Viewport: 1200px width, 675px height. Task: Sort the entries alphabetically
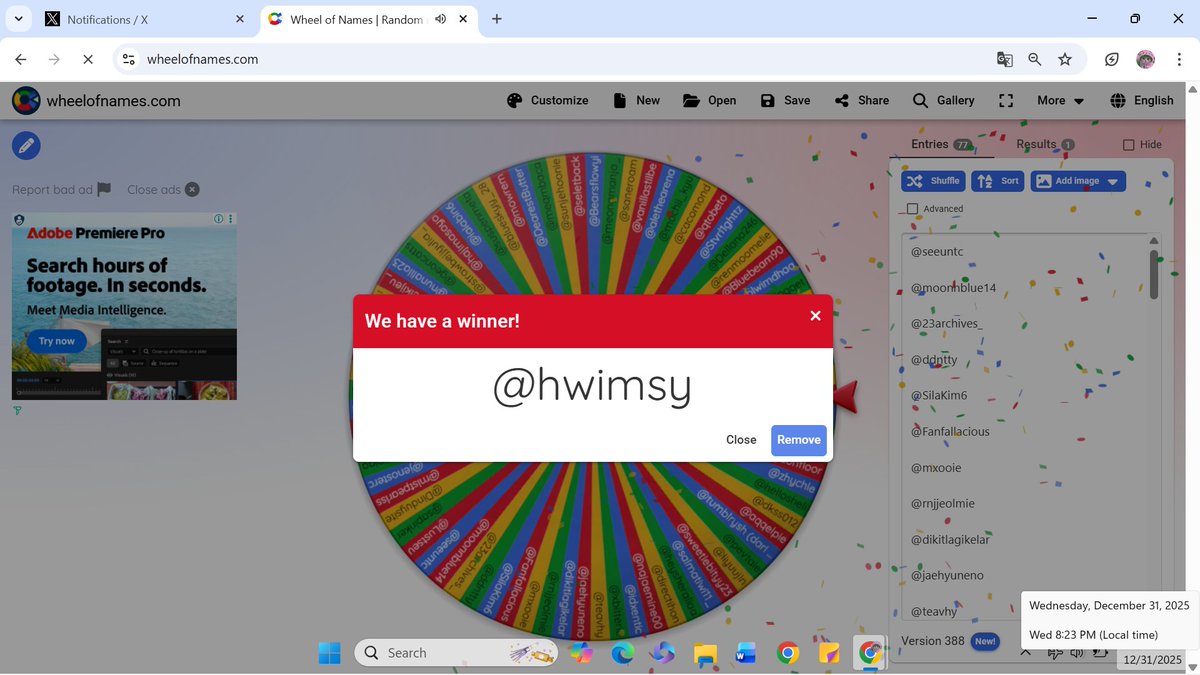pos(997,181)
